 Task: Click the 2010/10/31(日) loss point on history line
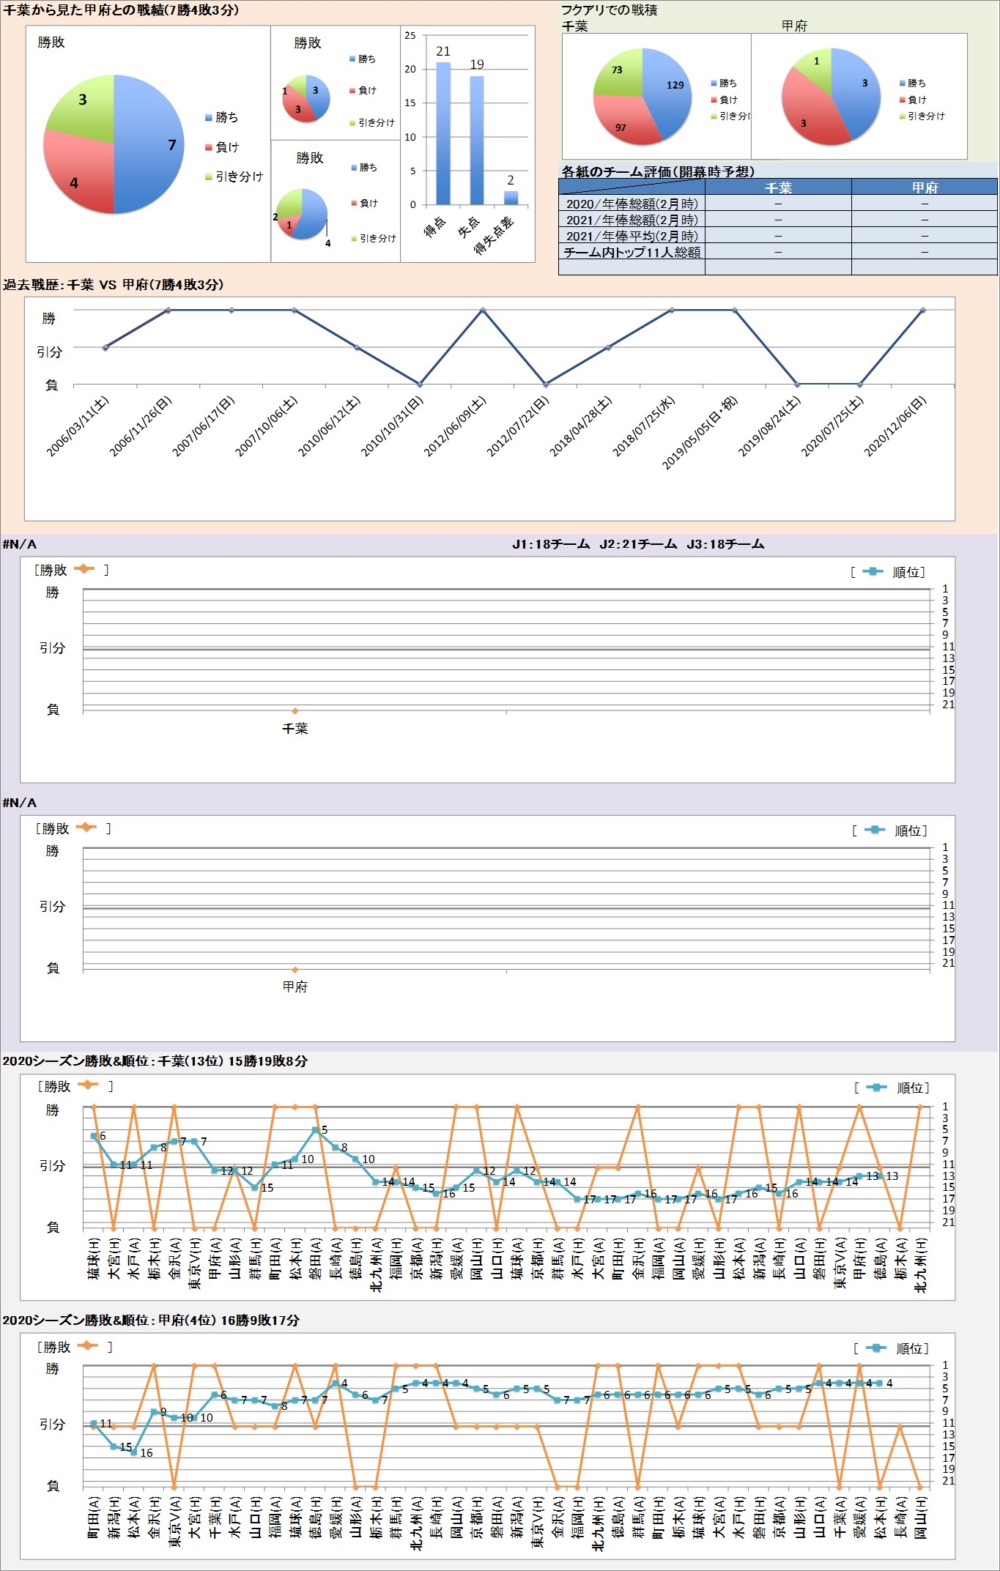pyautogui.click(x=420, y=384)
